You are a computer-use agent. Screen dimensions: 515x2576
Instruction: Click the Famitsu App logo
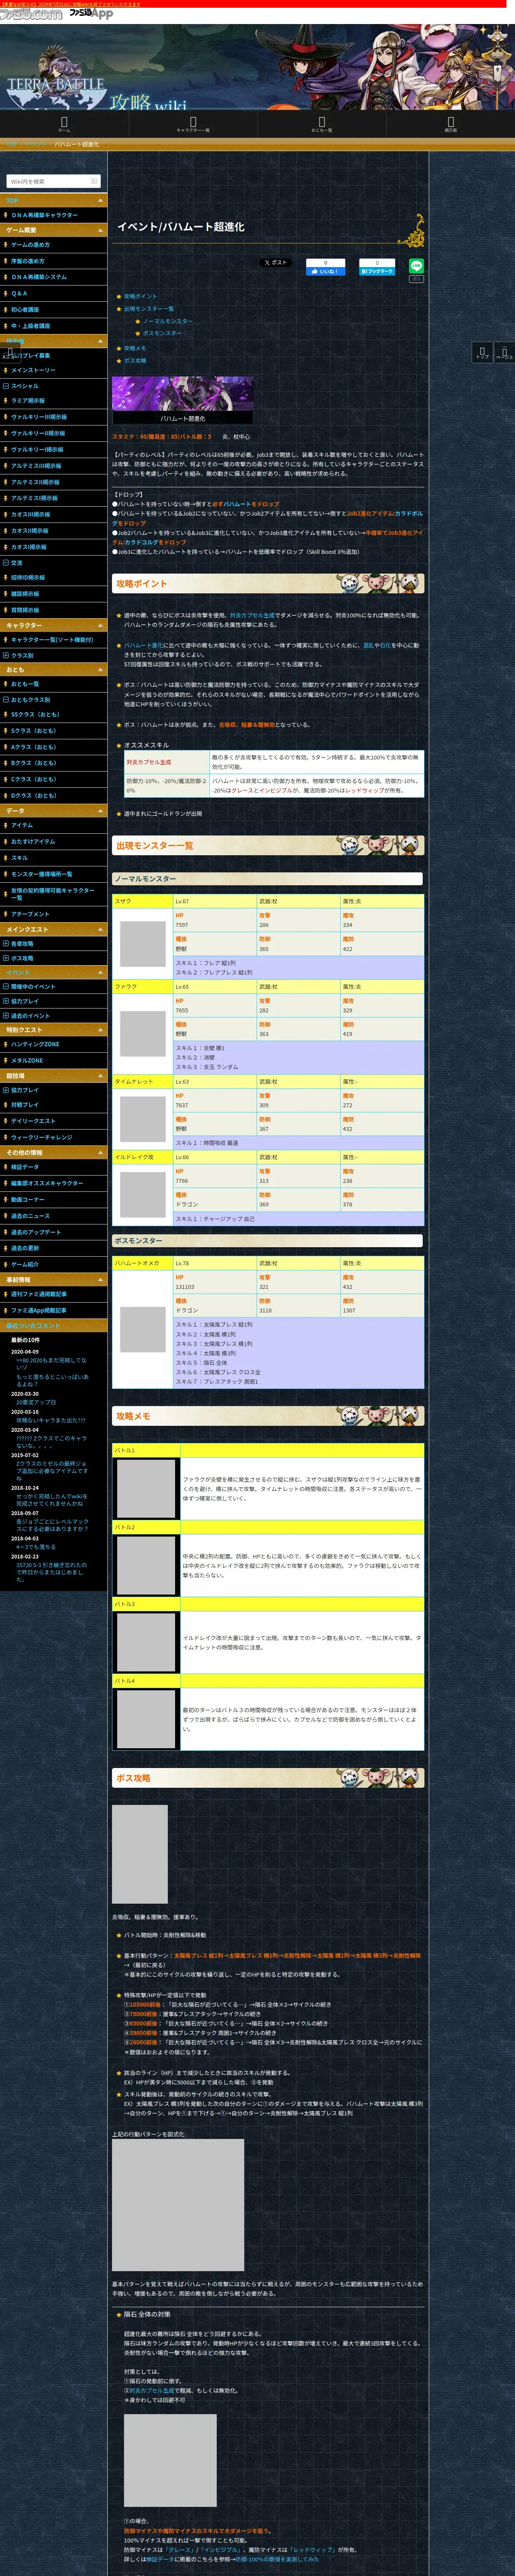(x=91, y=13)
